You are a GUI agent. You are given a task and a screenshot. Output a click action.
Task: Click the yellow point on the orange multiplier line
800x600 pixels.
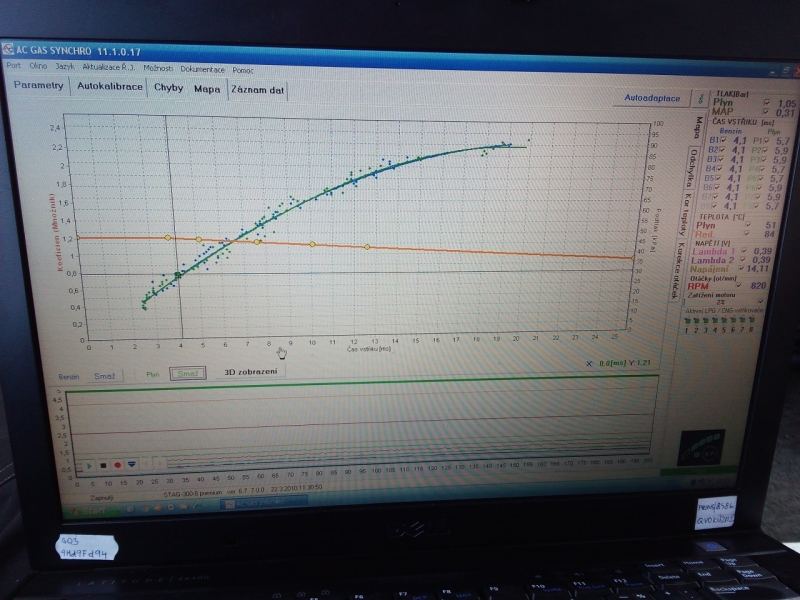click(168, 238)
